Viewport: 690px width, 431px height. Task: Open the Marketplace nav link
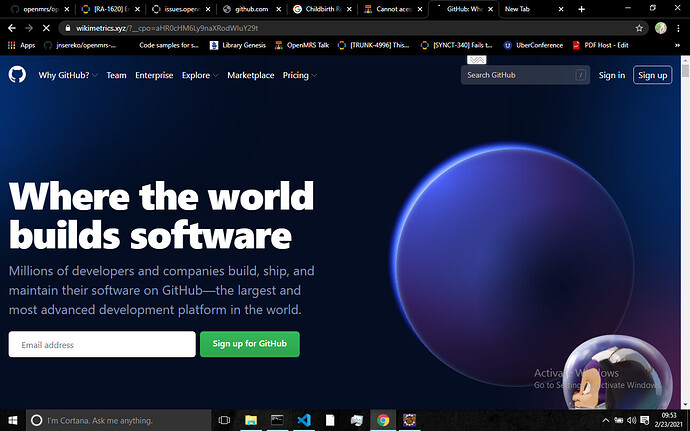250,75
